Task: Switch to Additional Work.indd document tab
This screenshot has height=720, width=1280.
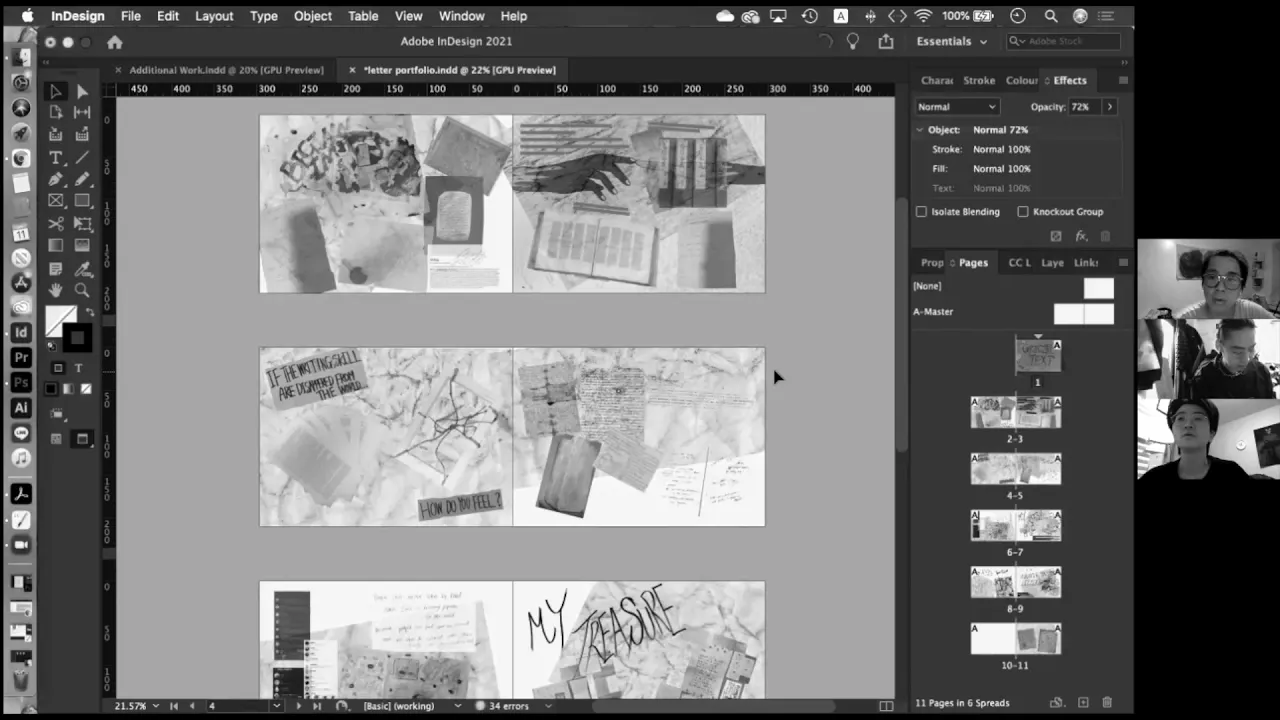Action: tap(226, 70)
